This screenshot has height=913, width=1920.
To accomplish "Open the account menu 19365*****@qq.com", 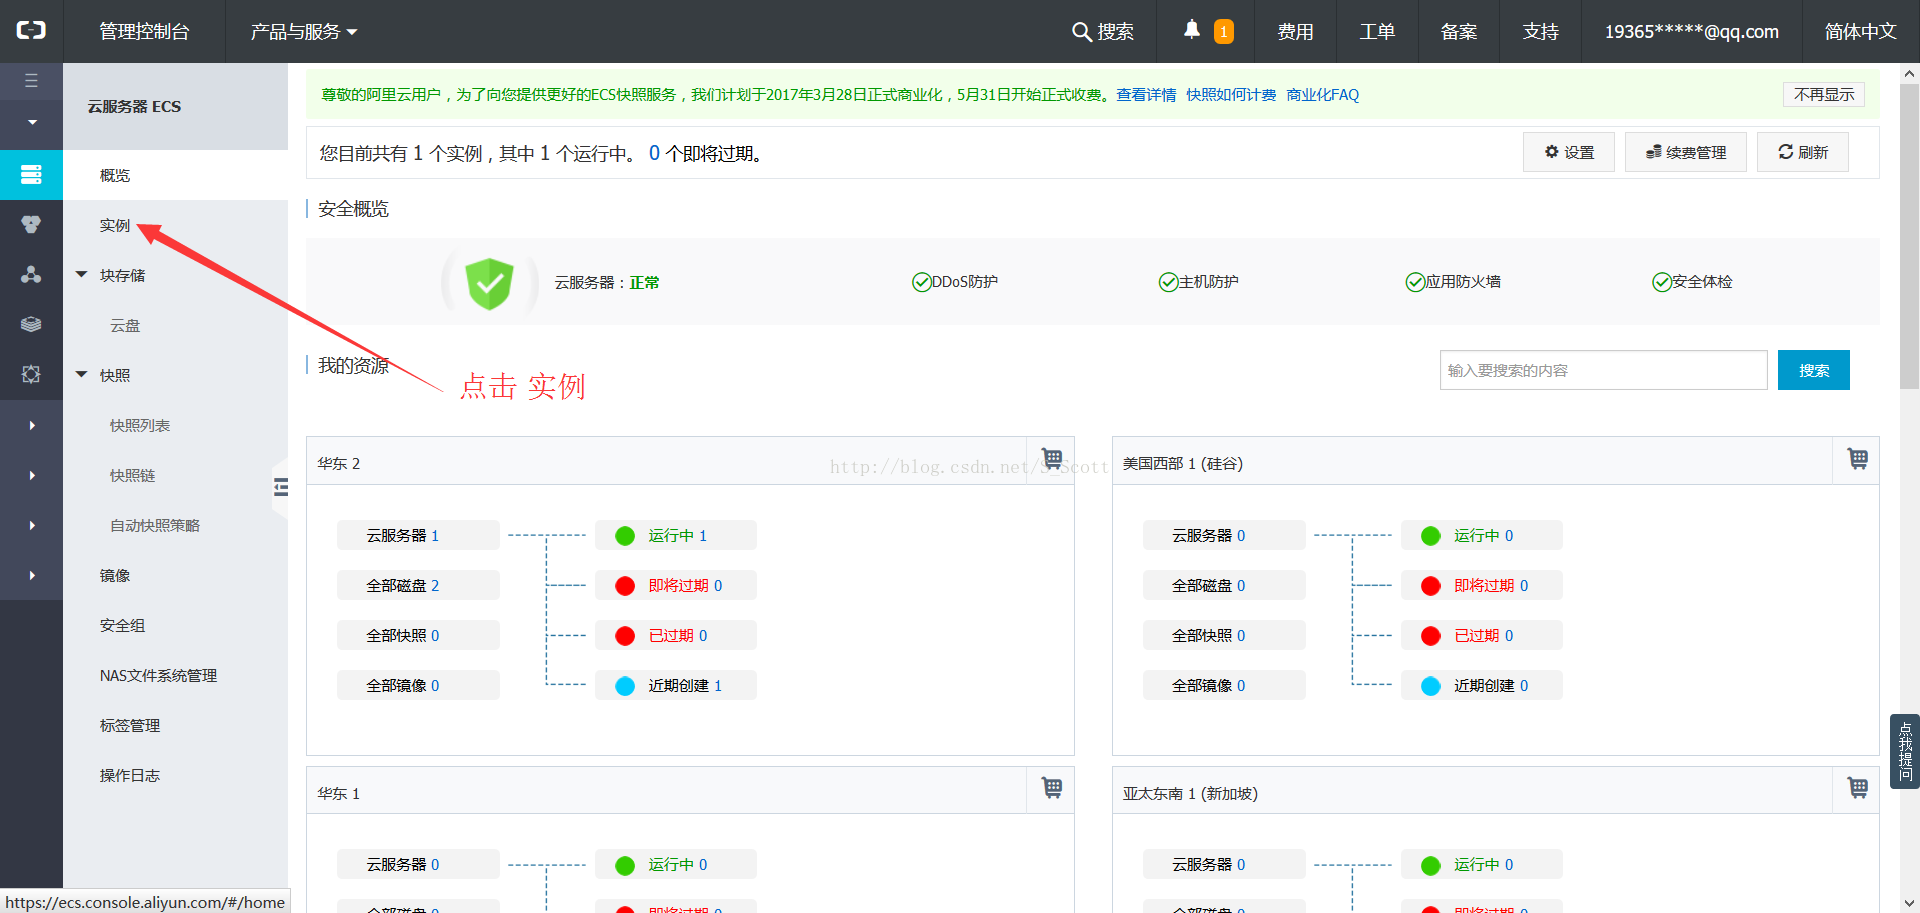I will [x=1692, y=32].
